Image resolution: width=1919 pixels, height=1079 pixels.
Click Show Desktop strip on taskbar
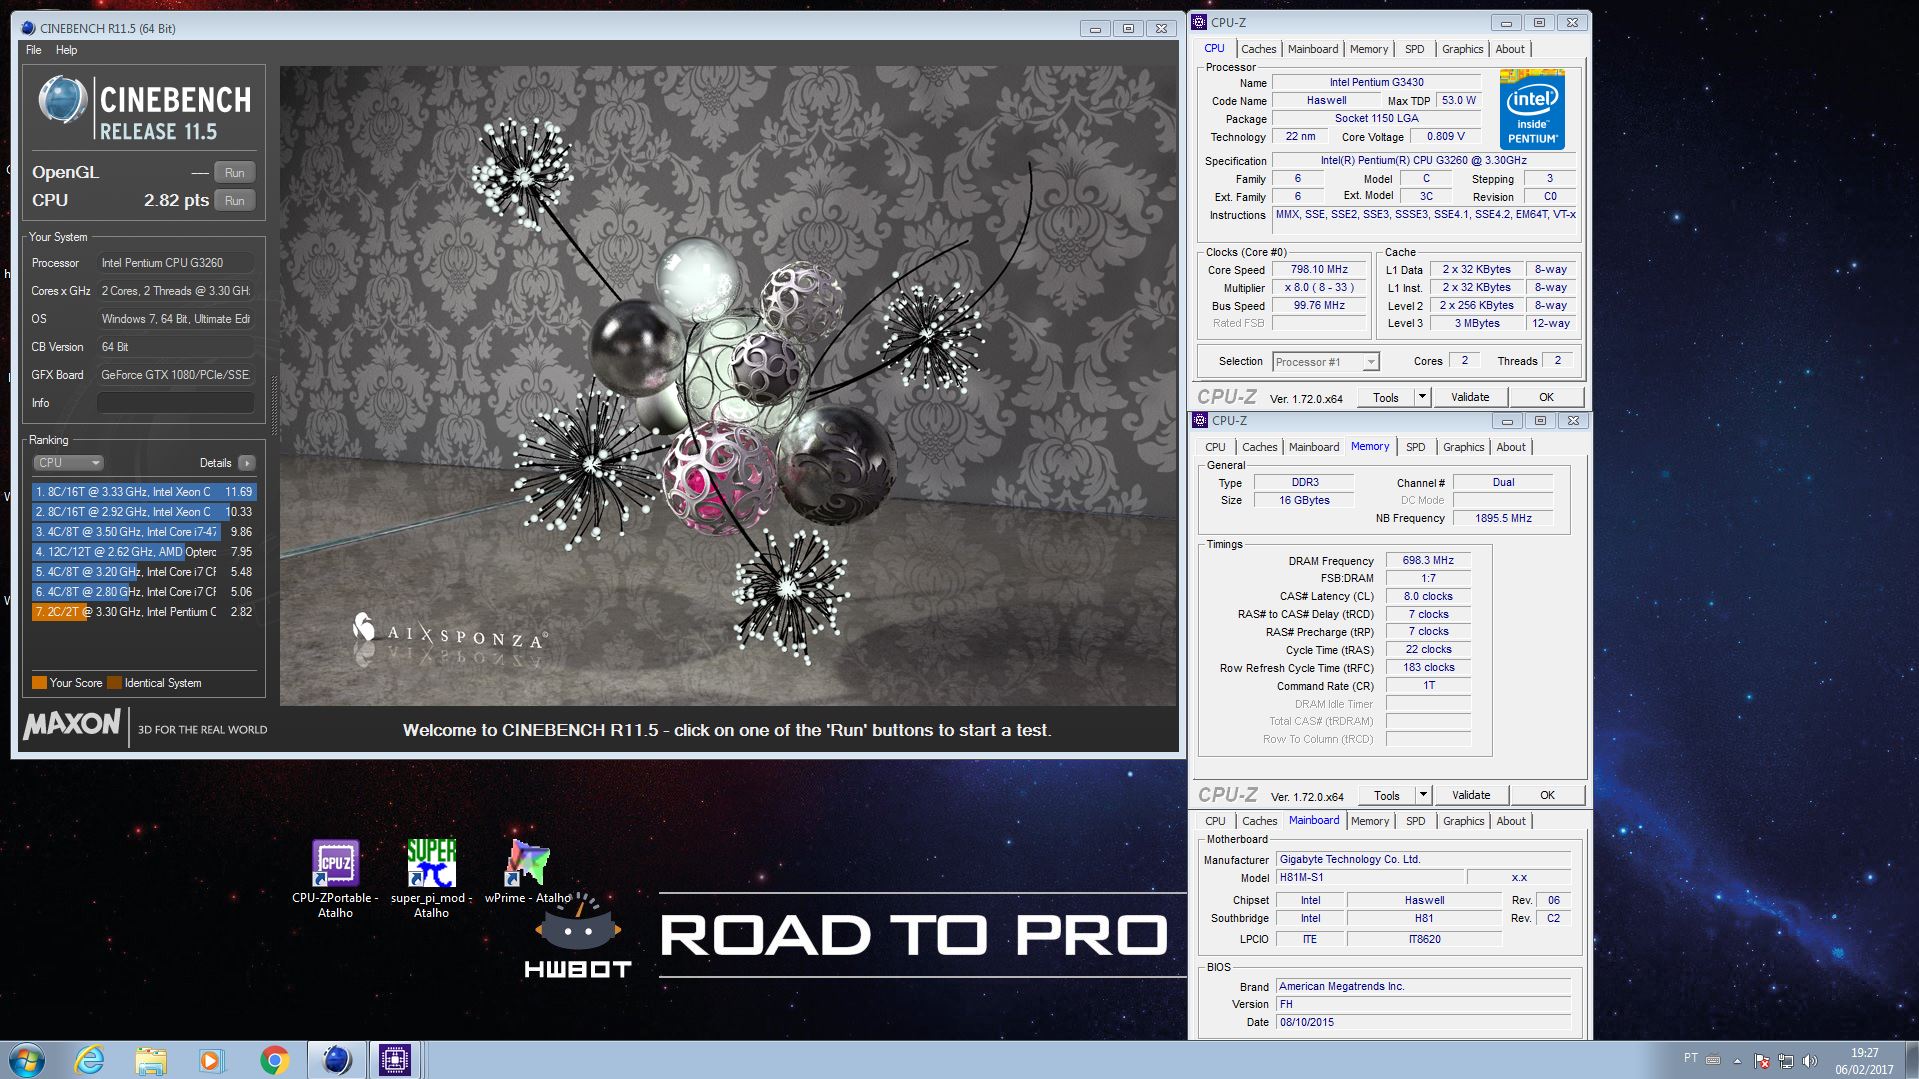(1911, 1060)
